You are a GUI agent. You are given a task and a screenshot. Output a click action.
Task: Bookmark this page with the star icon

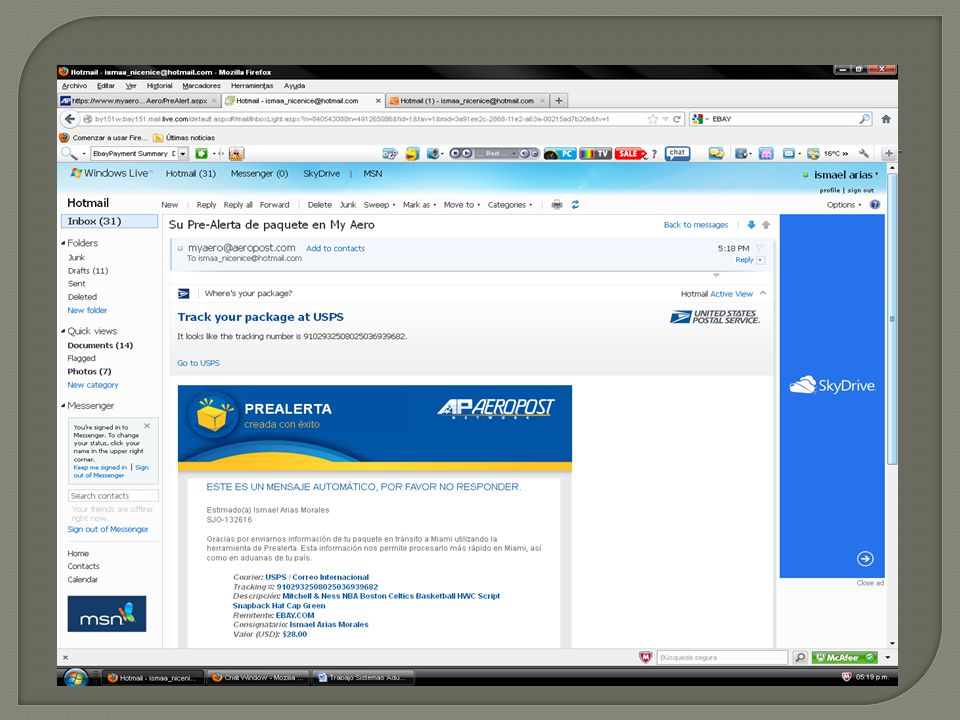click(653, 119)
